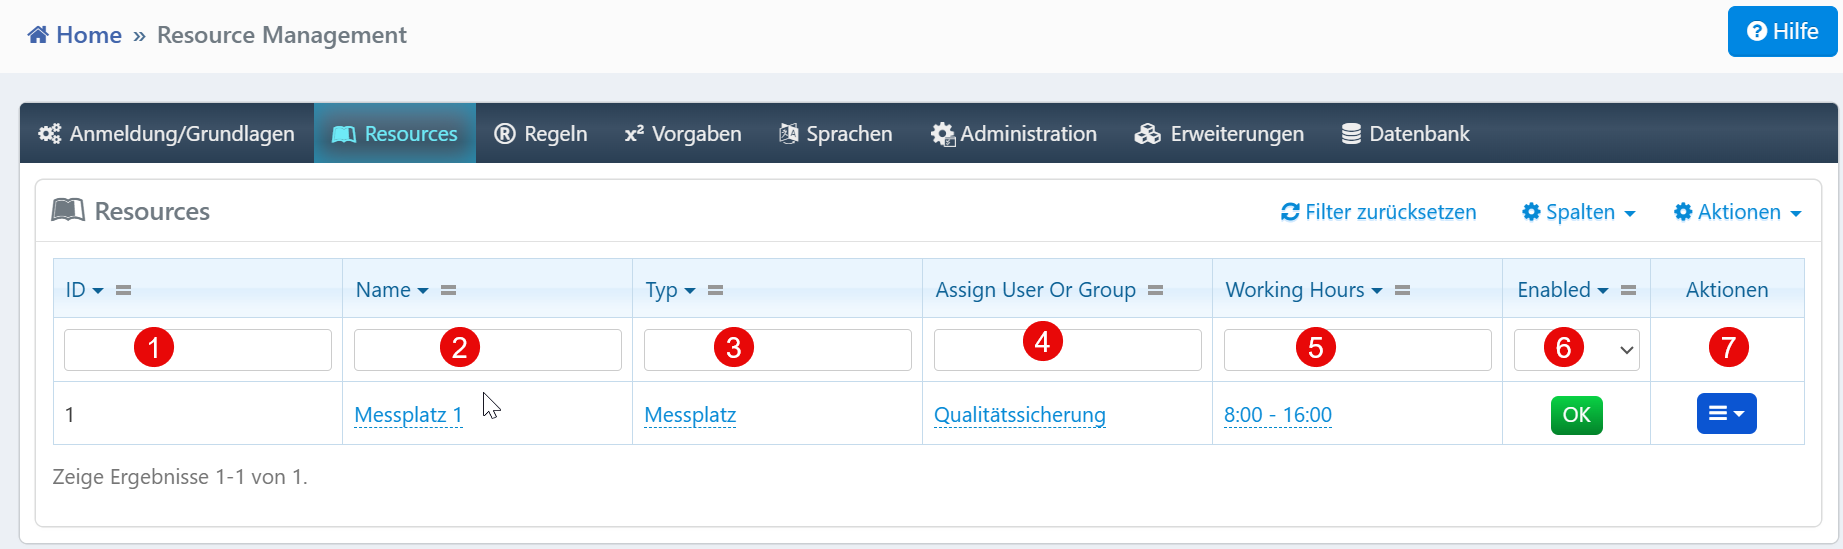Click the gear icon beside Spalten
The width and height of the screenshot is (1843, 549).
coord(1531,212)
